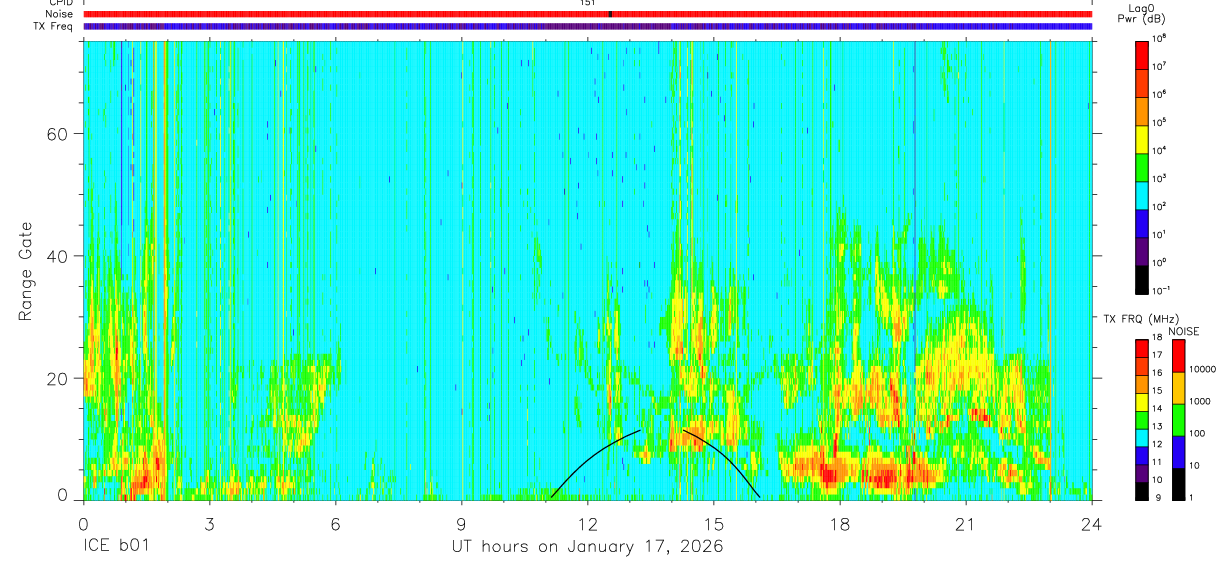Click the 'ICE b01' radar label
Screen dimensions: 1228x567
point(116,546)
